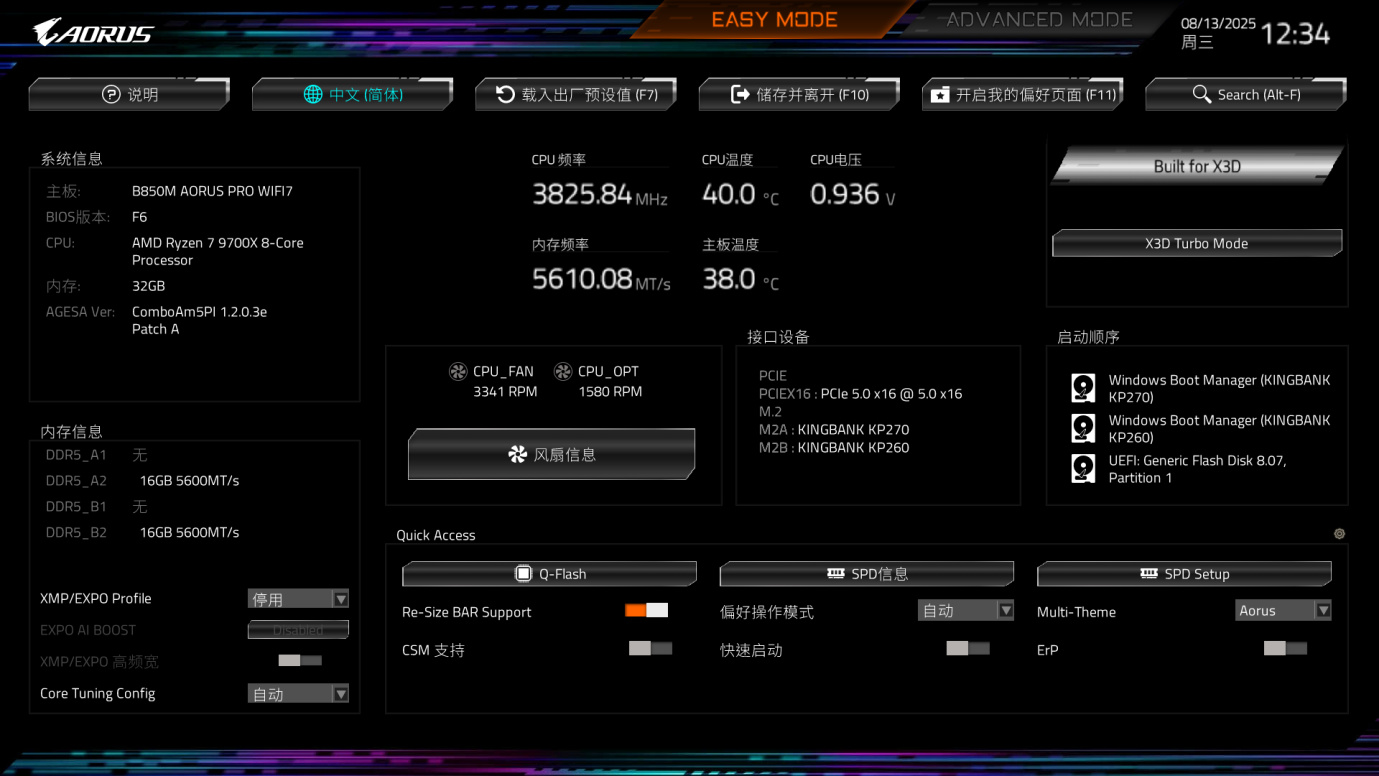Viewport: 1379px width, 776px height.
Task: Click the fan icon next to CPU_OPT
Action: (x=563, y=372)
